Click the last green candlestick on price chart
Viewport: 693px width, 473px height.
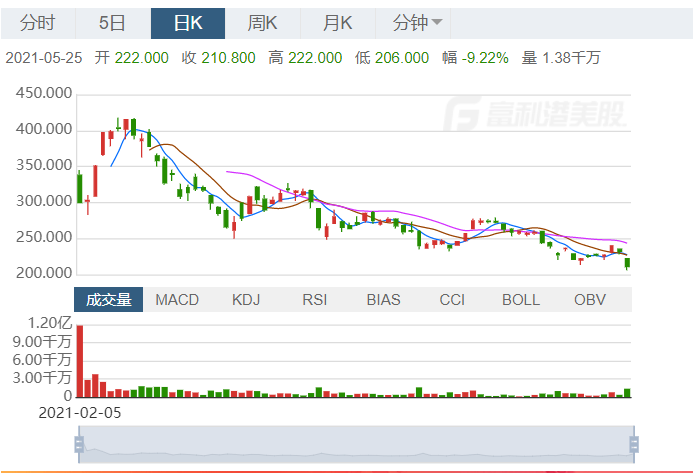628,264
